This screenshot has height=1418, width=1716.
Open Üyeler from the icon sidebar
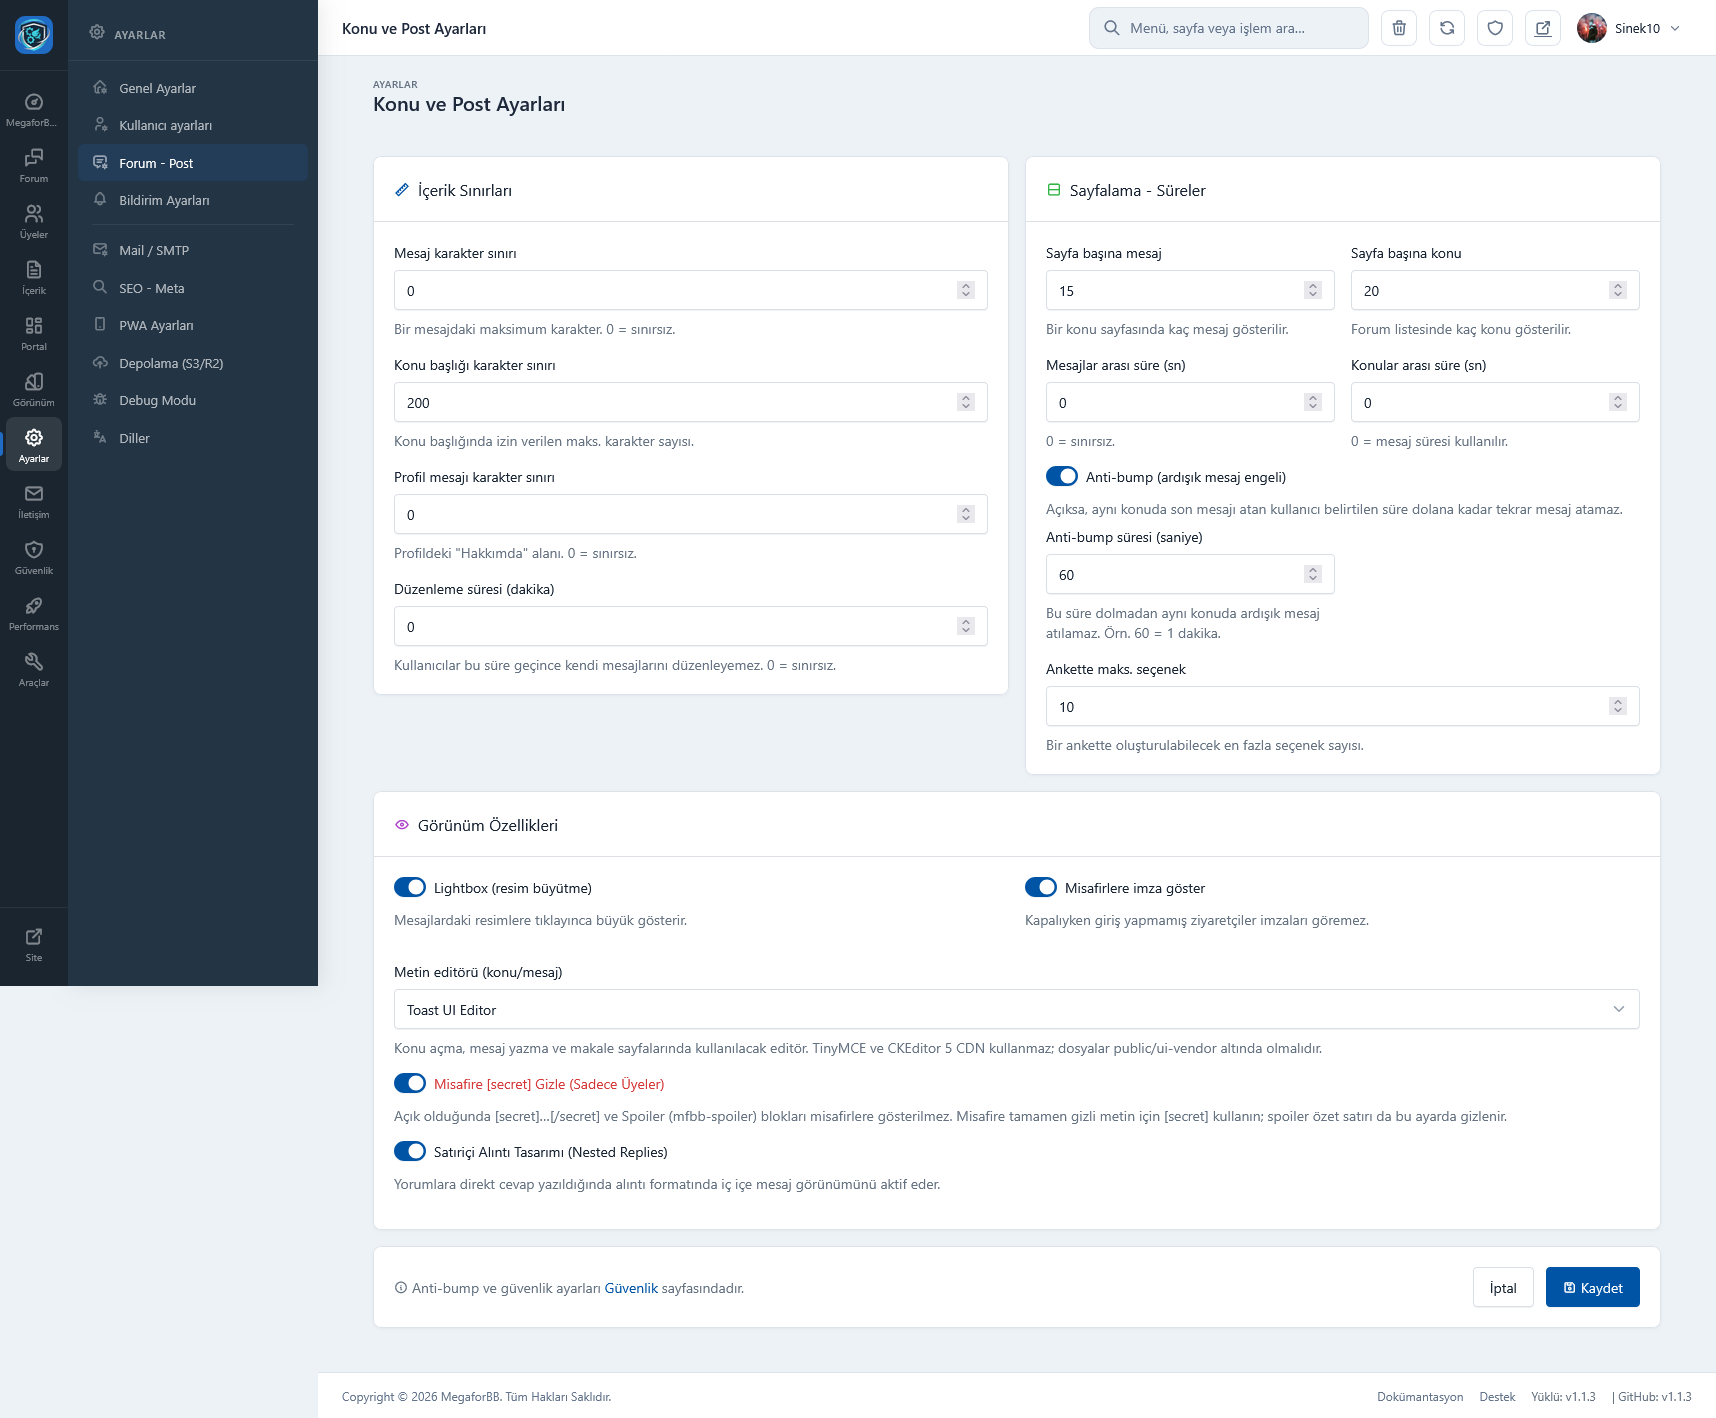tap(34, 221)
